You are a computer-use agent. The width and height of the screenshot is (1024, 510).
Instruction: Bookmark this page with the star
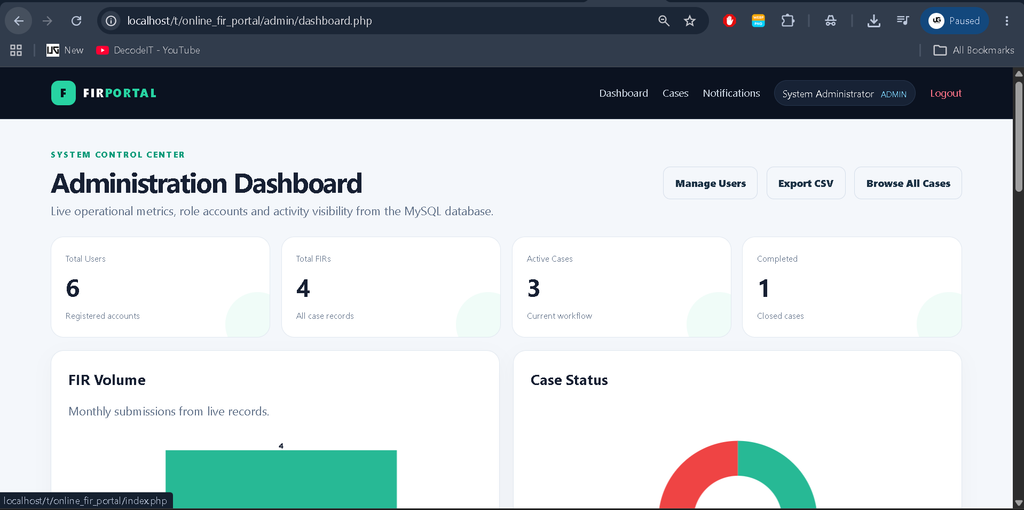pos(690,21)
